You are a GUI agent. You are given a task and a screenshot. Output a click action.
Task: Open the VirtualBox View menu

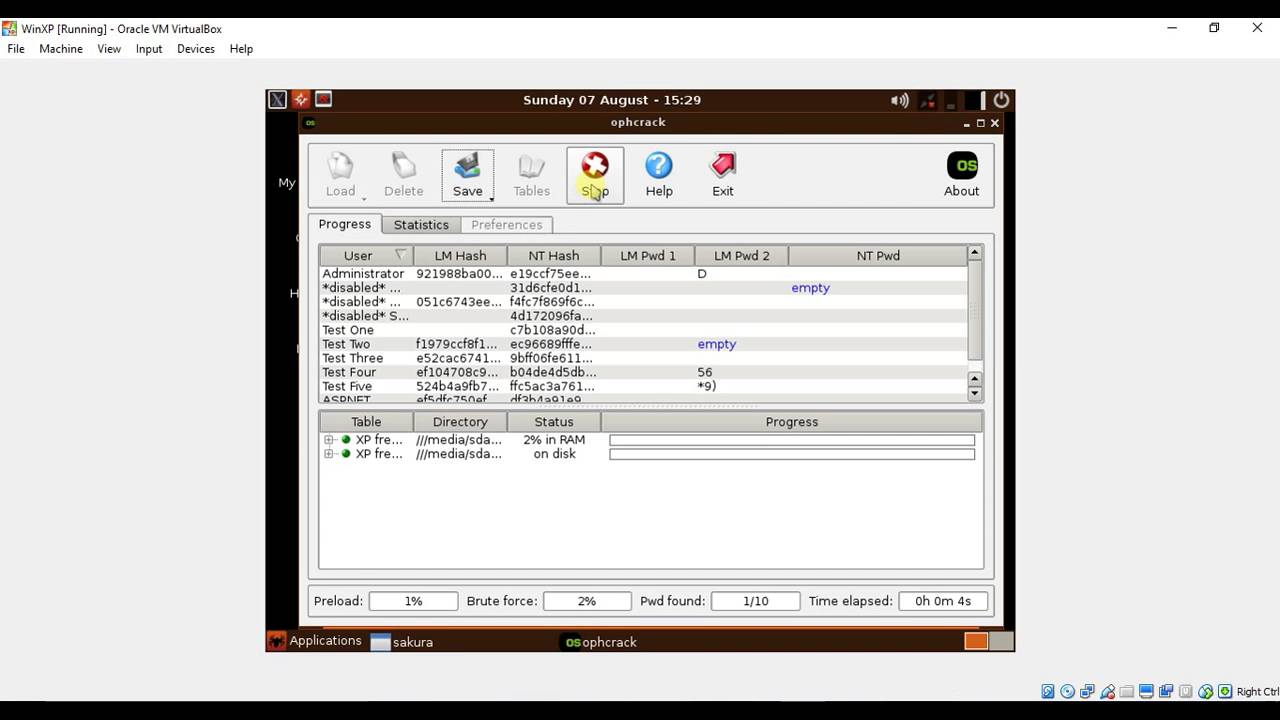(109, 48)
